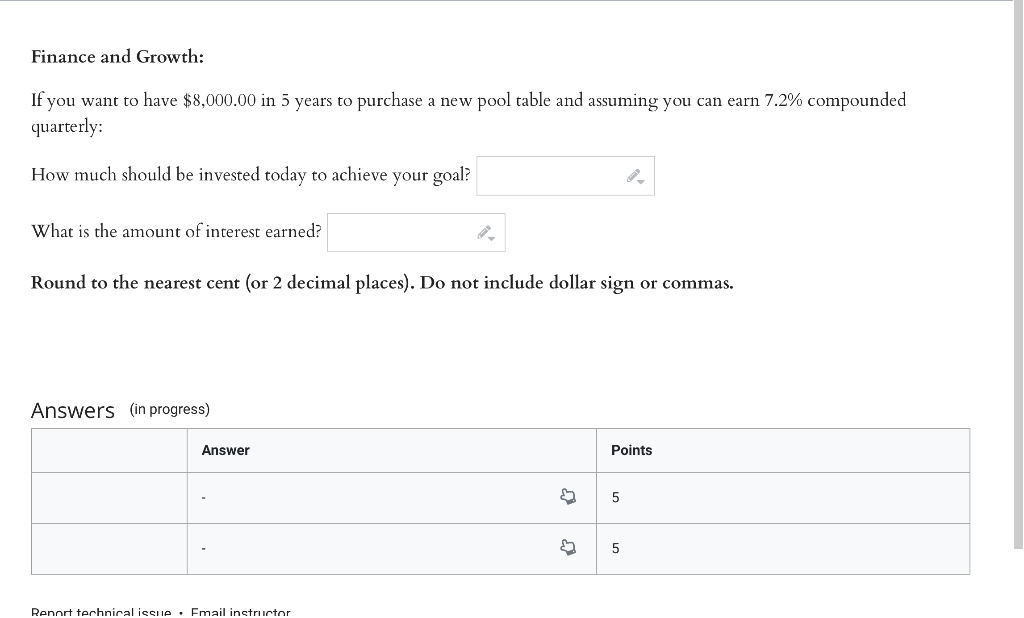Select the first row's points value 5
1024x618 pixels.
(615, 497)
